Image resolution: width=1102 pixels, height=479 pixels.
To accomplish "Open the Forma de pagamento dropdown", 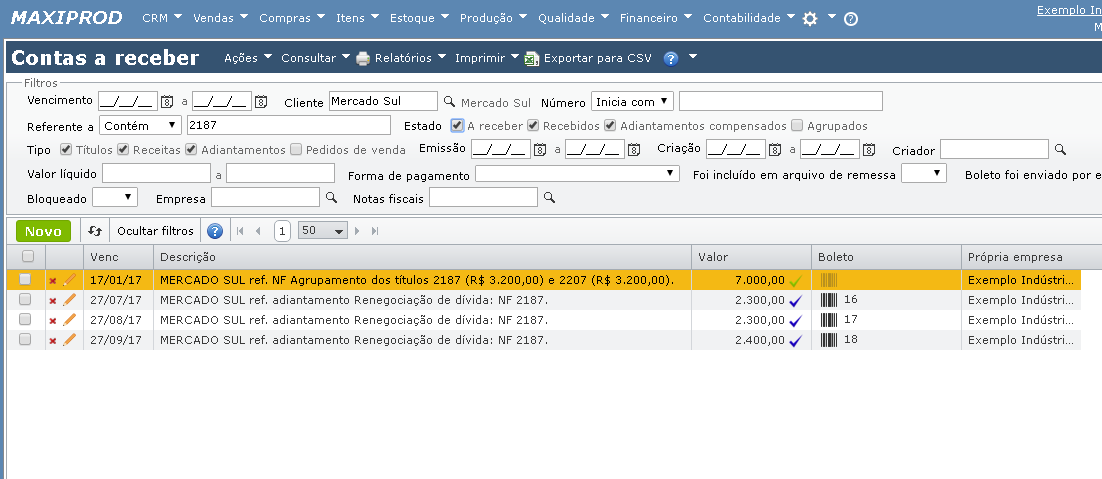I will [577, 173].
